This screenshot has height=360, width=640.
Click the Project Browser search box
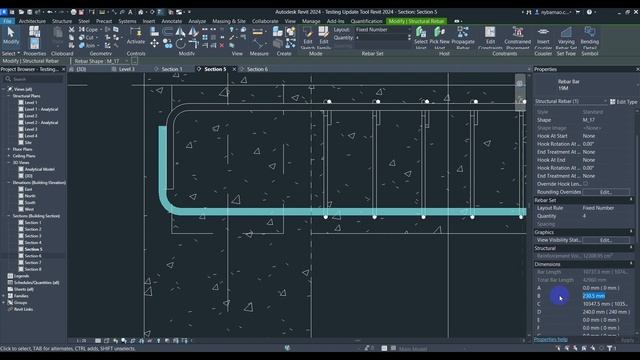(34, 79)
